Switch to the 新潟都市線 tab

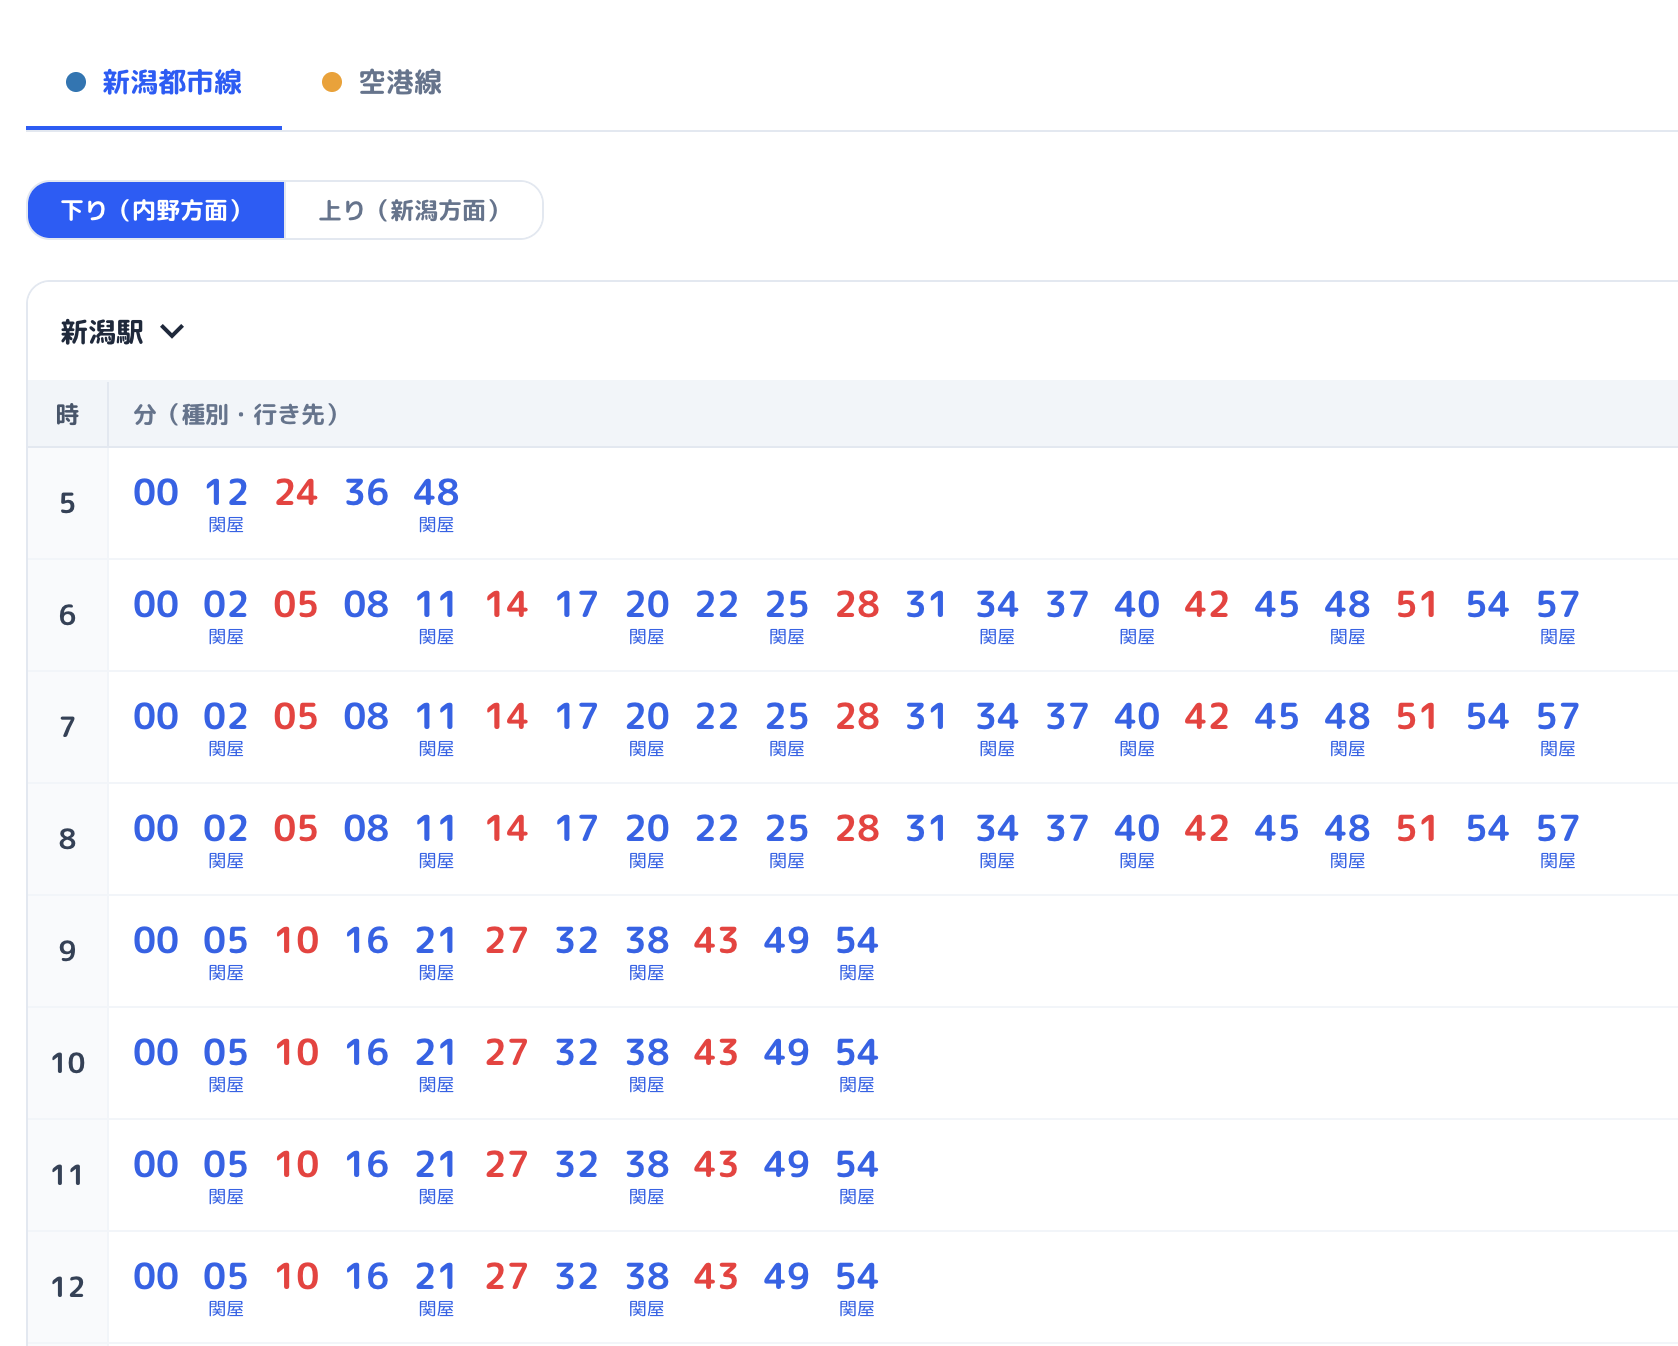(154, 82)
